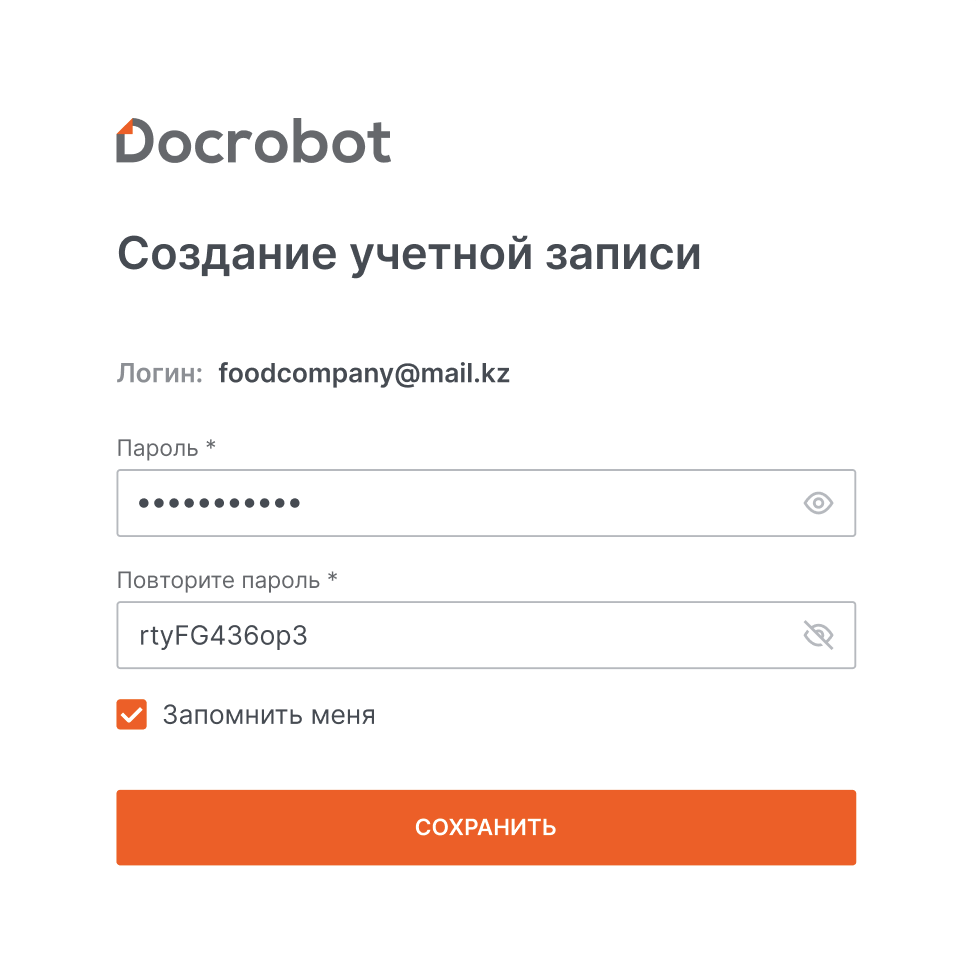The height and width of the screenshot is (980, 976).
Task: Show the password using the eye icon
Action: coord(818,503)
